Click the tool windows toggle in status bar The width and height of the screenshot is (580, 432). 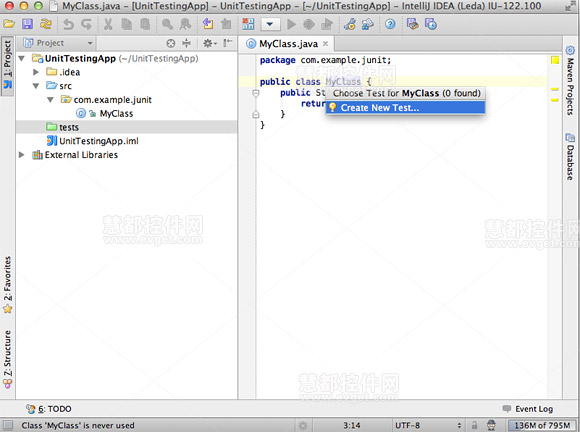[x=8, y=425]
